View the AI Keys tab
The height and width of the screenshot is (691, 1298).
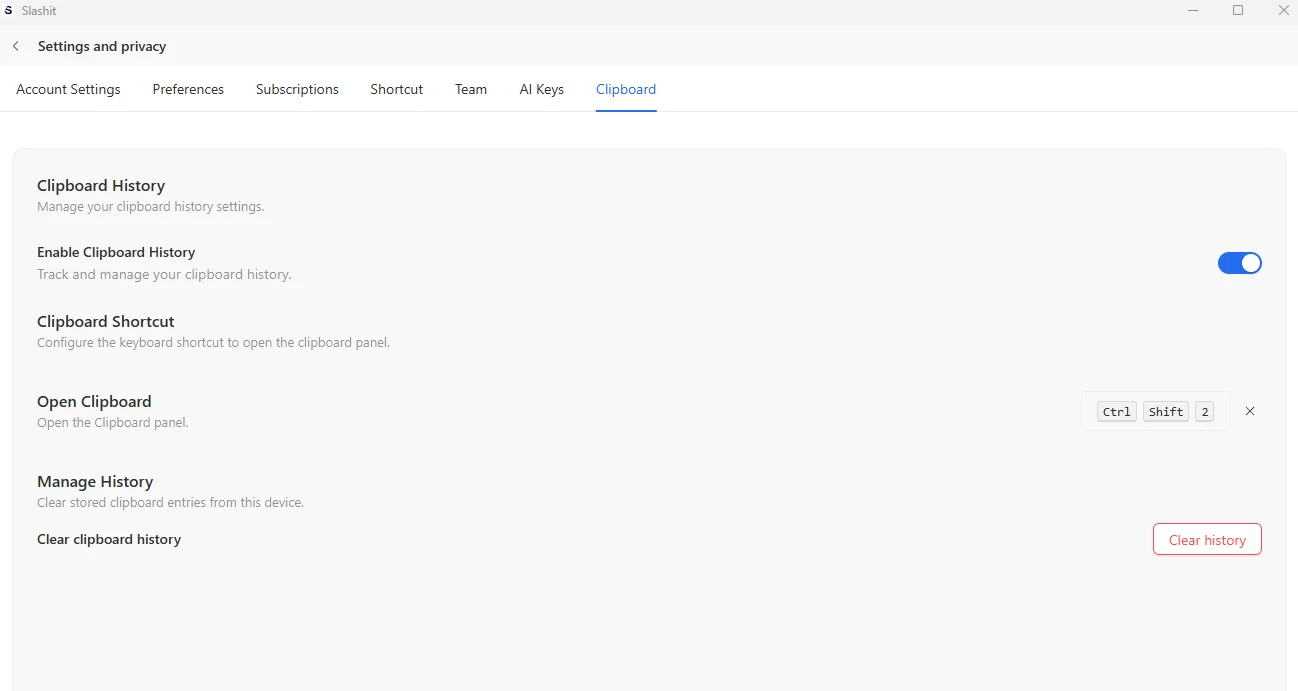542,89
